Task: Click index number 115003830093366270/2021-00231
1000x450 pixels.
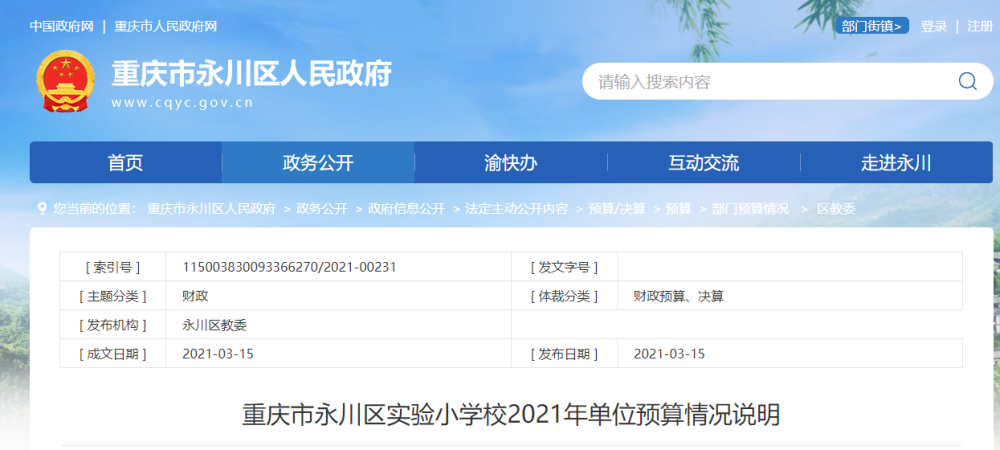Action: [x=290, y=267]
